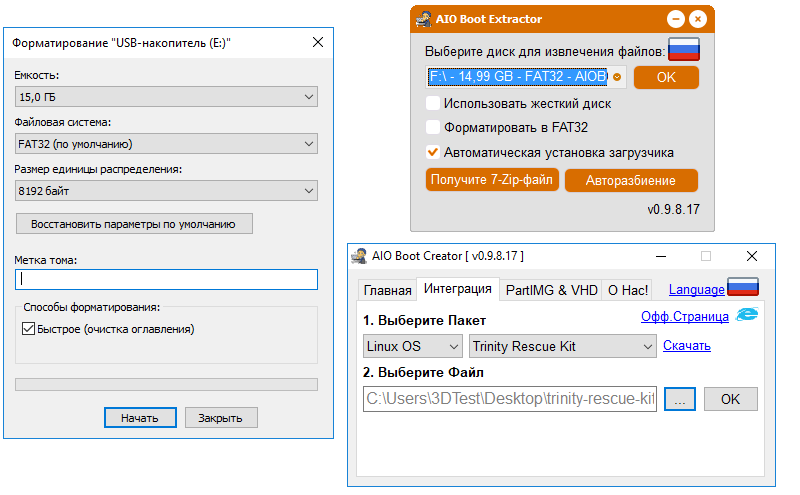Check the Форматировать в FAT32 option
The width and height of the screenshot is (800, 495).
tap(433, 128)
